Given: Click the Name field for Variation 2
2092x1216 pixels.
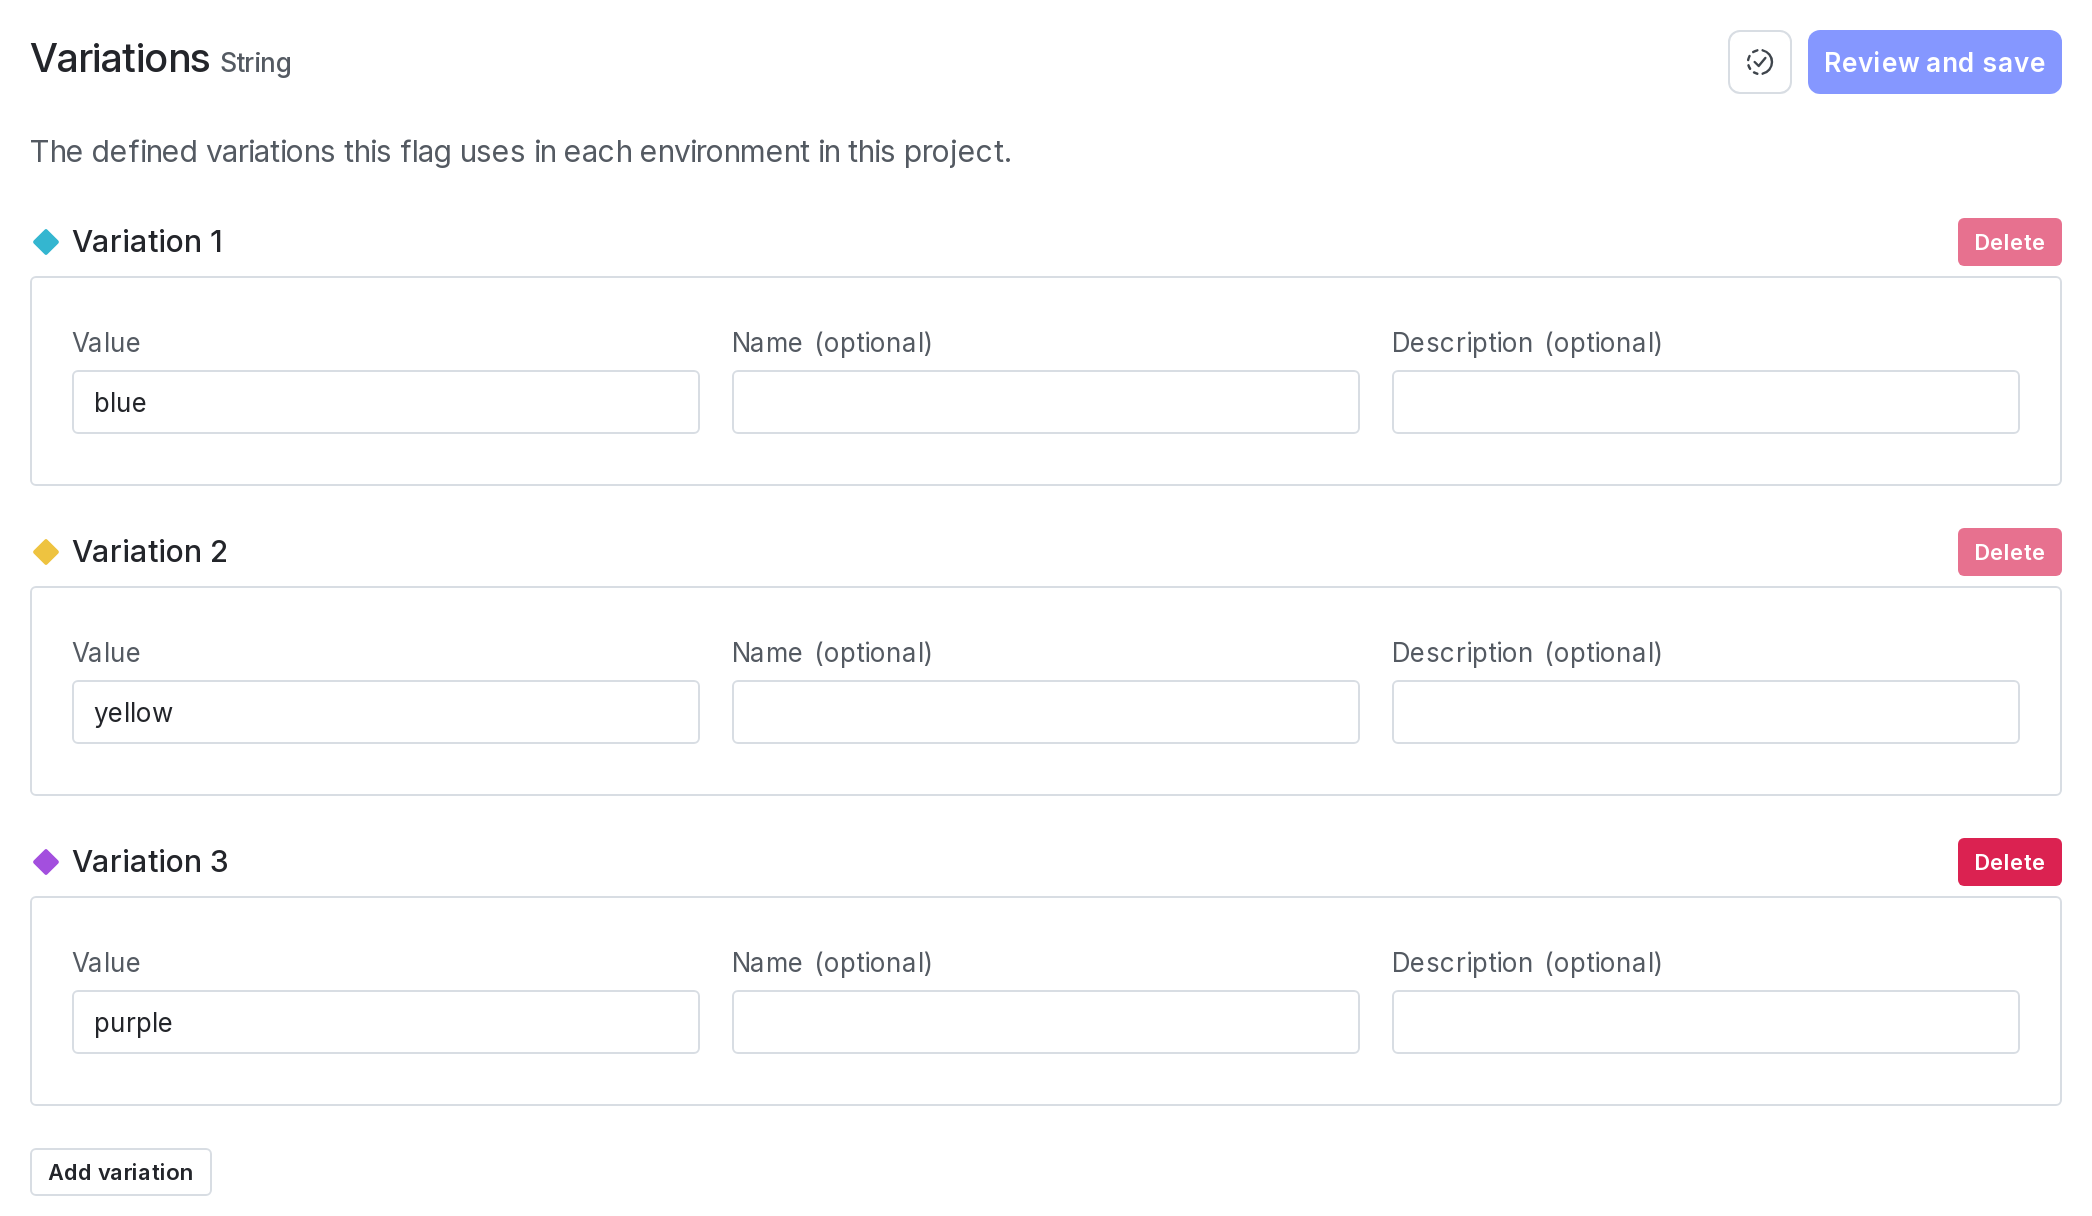Looking at the screenshot, I should (1045, 712).
